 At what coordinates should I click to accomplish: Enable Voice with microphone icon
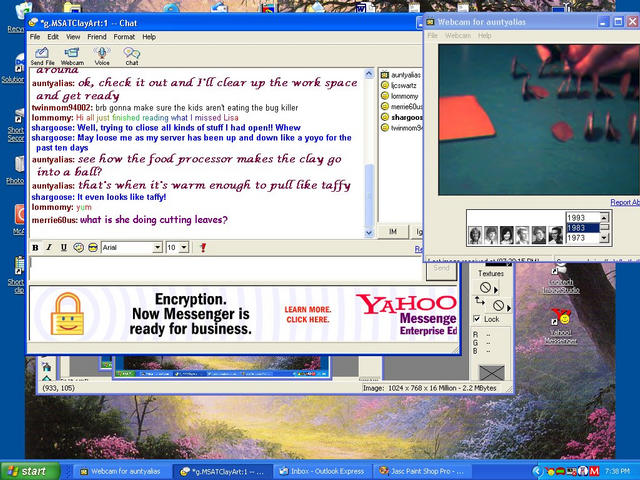102,56
